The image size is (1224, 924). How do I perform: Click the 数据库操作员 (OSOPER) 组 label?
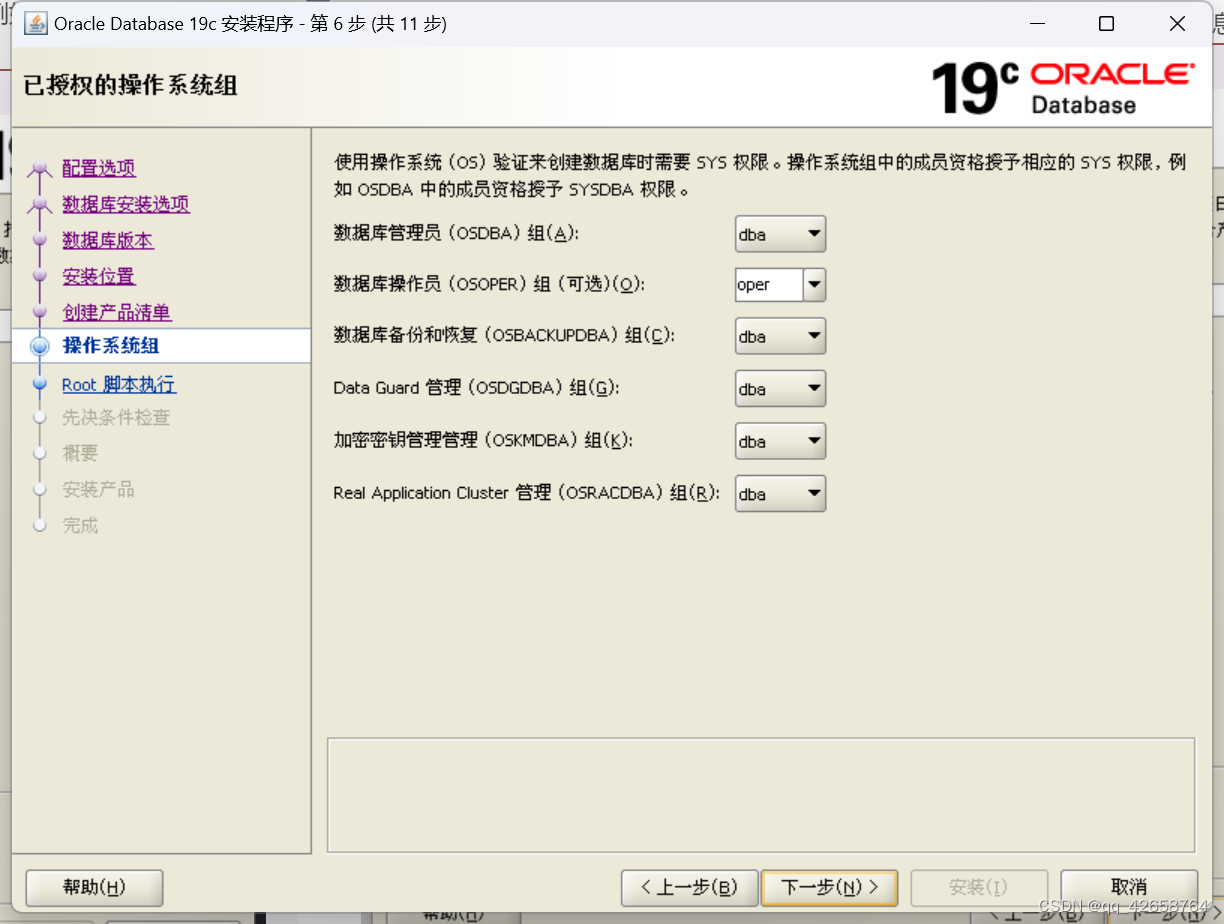489,285
